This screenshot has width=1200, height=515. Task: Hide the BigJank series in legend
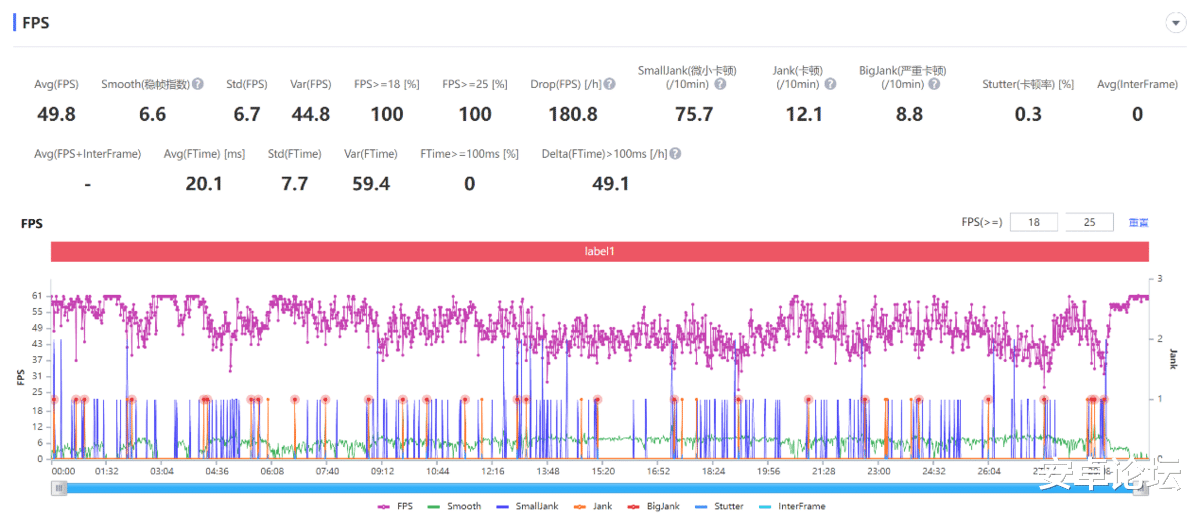(x=653, y=507)
